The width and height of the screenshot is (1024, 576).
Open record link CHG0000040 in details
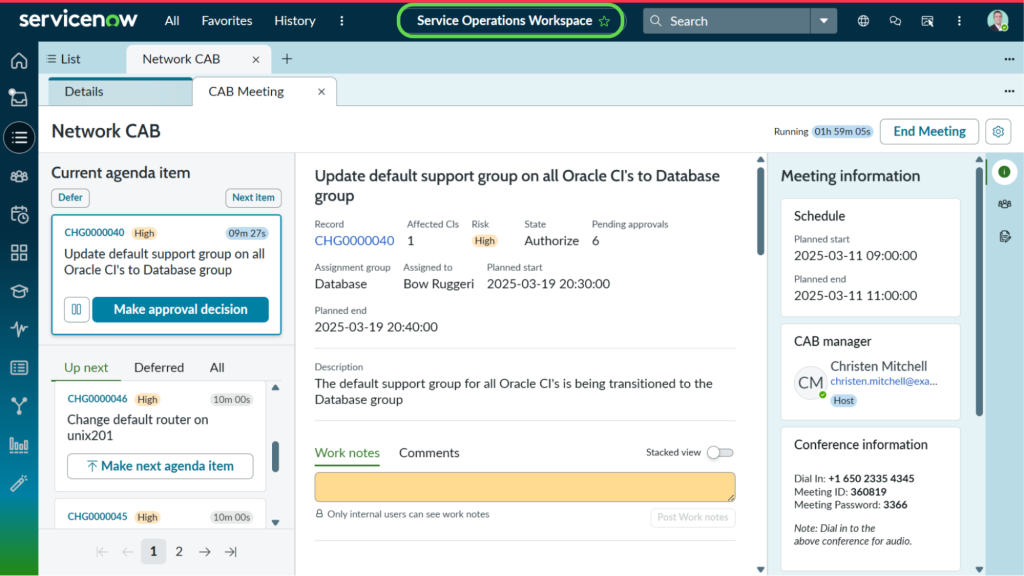(x=355, y=241)
